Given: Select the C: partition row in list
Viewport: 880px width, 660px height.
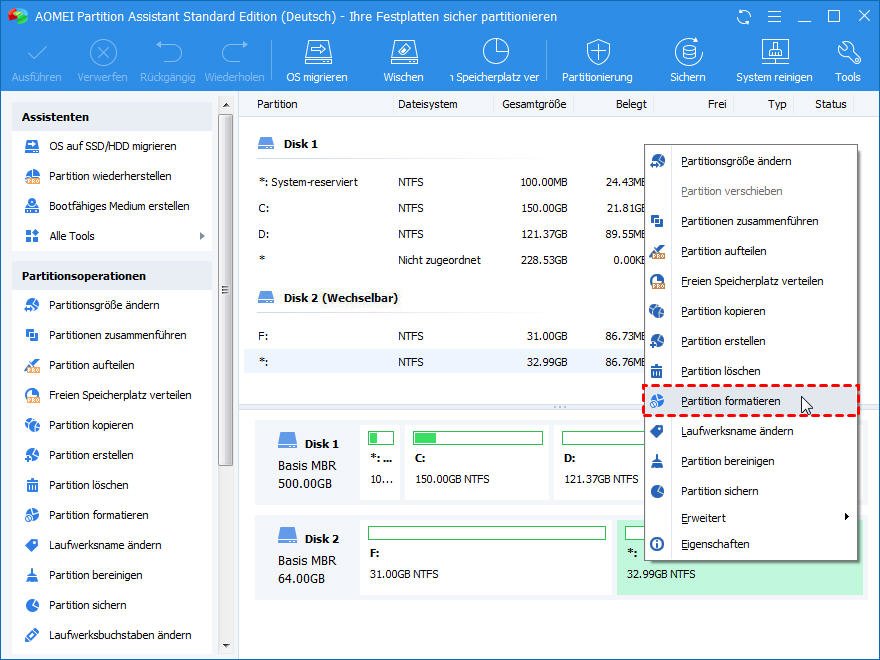Looking at the screenshot, I should [x=444, y=208].
